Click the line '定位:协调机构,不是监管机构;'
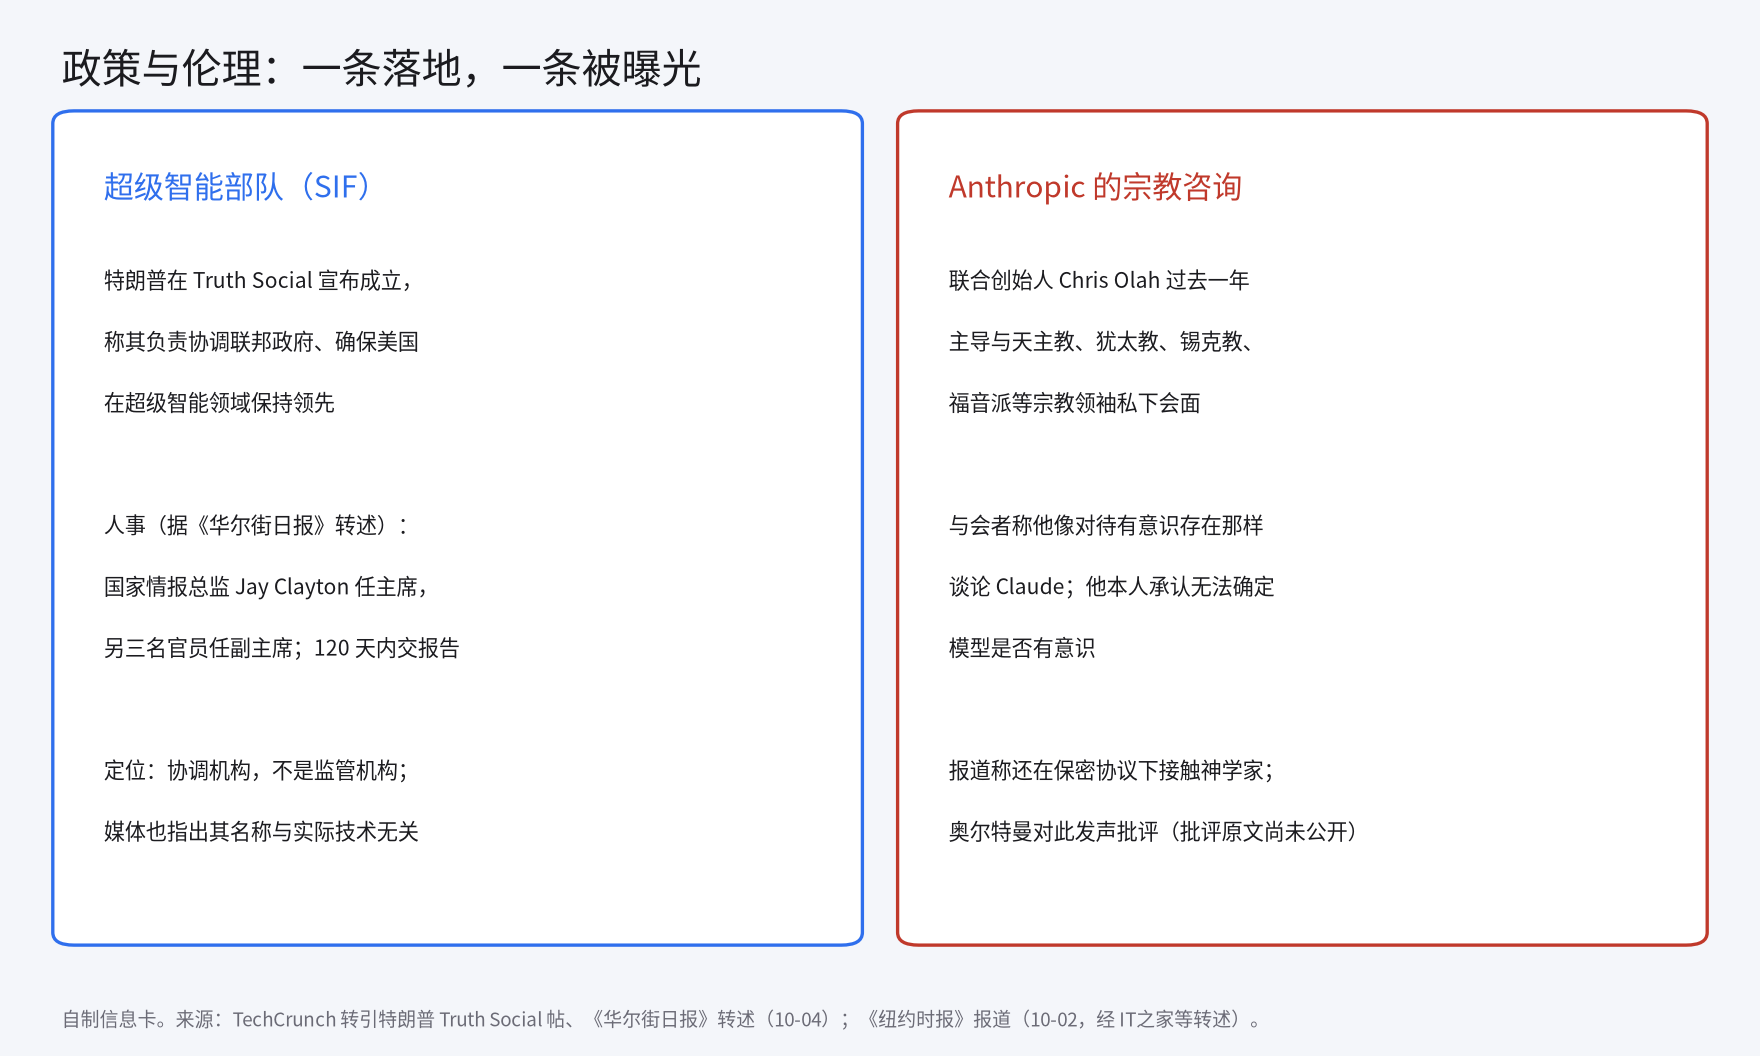1760x1056 pixels. point(257,771)
